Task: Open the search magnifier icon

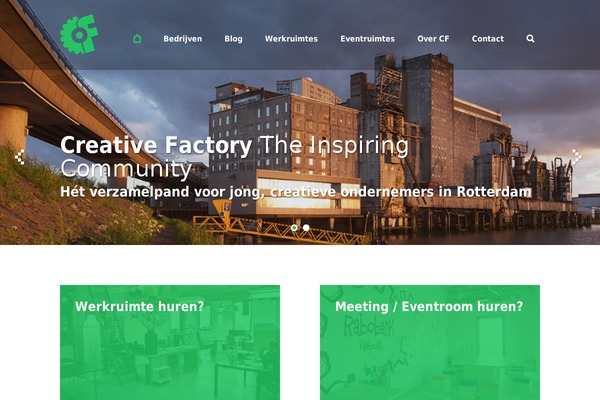Action: 530,39
